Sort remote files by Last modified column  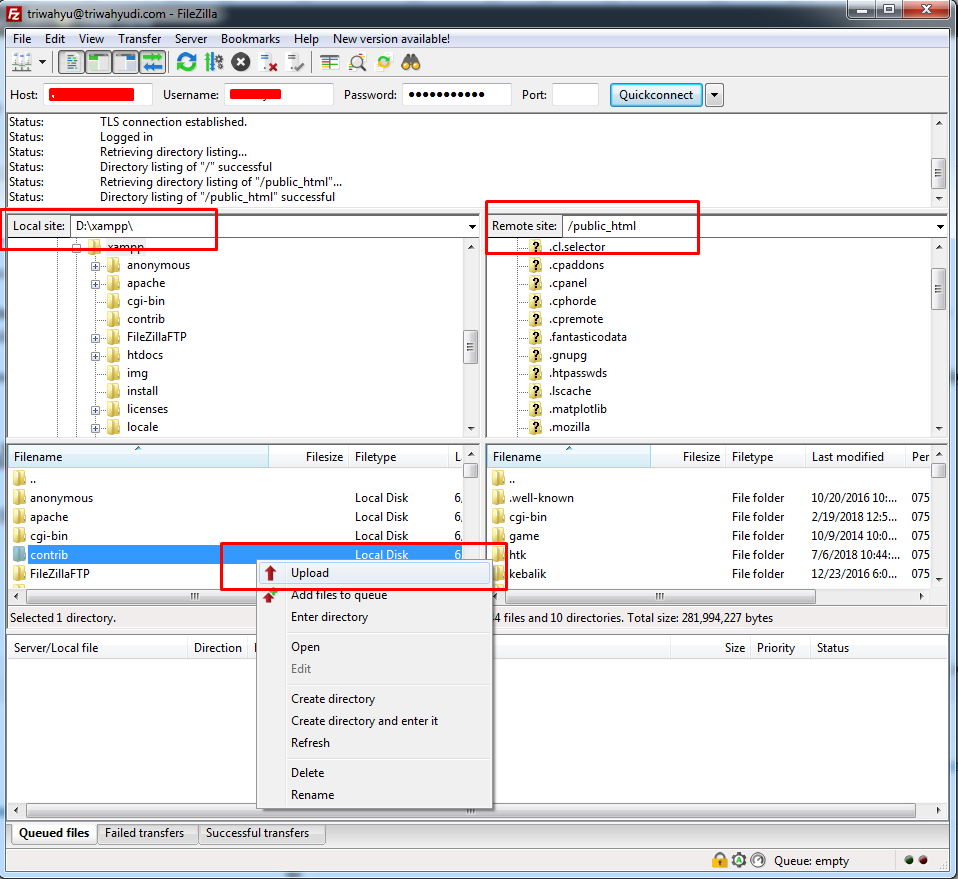855,457
